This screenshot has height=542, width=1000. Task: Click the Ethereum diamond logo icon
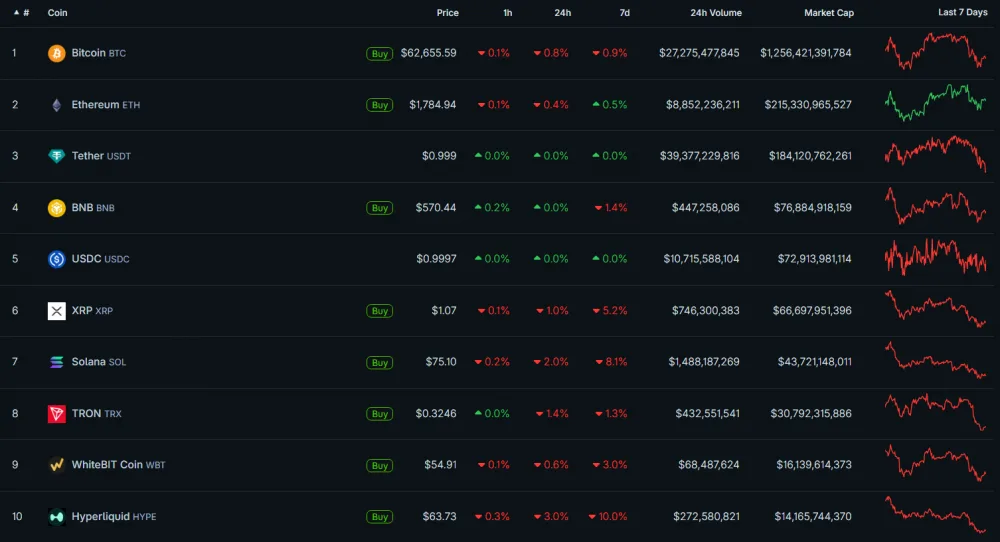coord(56,105)
